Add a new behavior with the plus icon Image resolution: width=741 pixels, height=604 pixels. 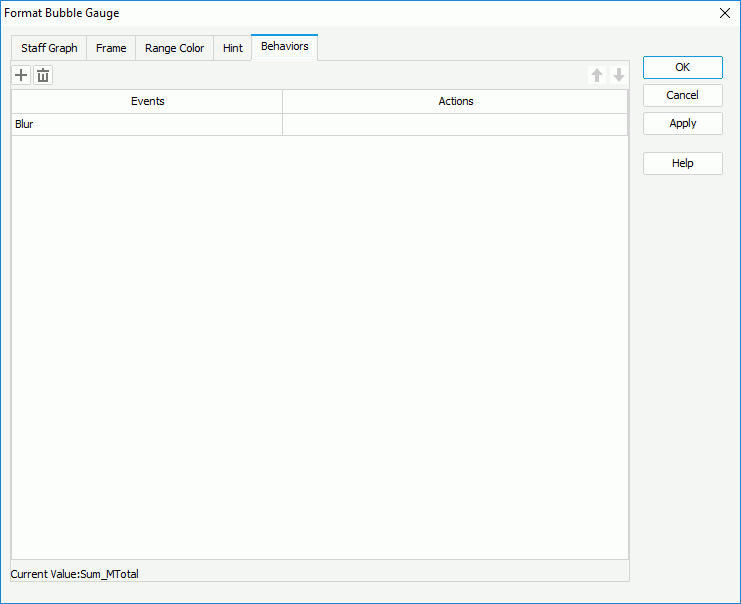click(21, 75)
